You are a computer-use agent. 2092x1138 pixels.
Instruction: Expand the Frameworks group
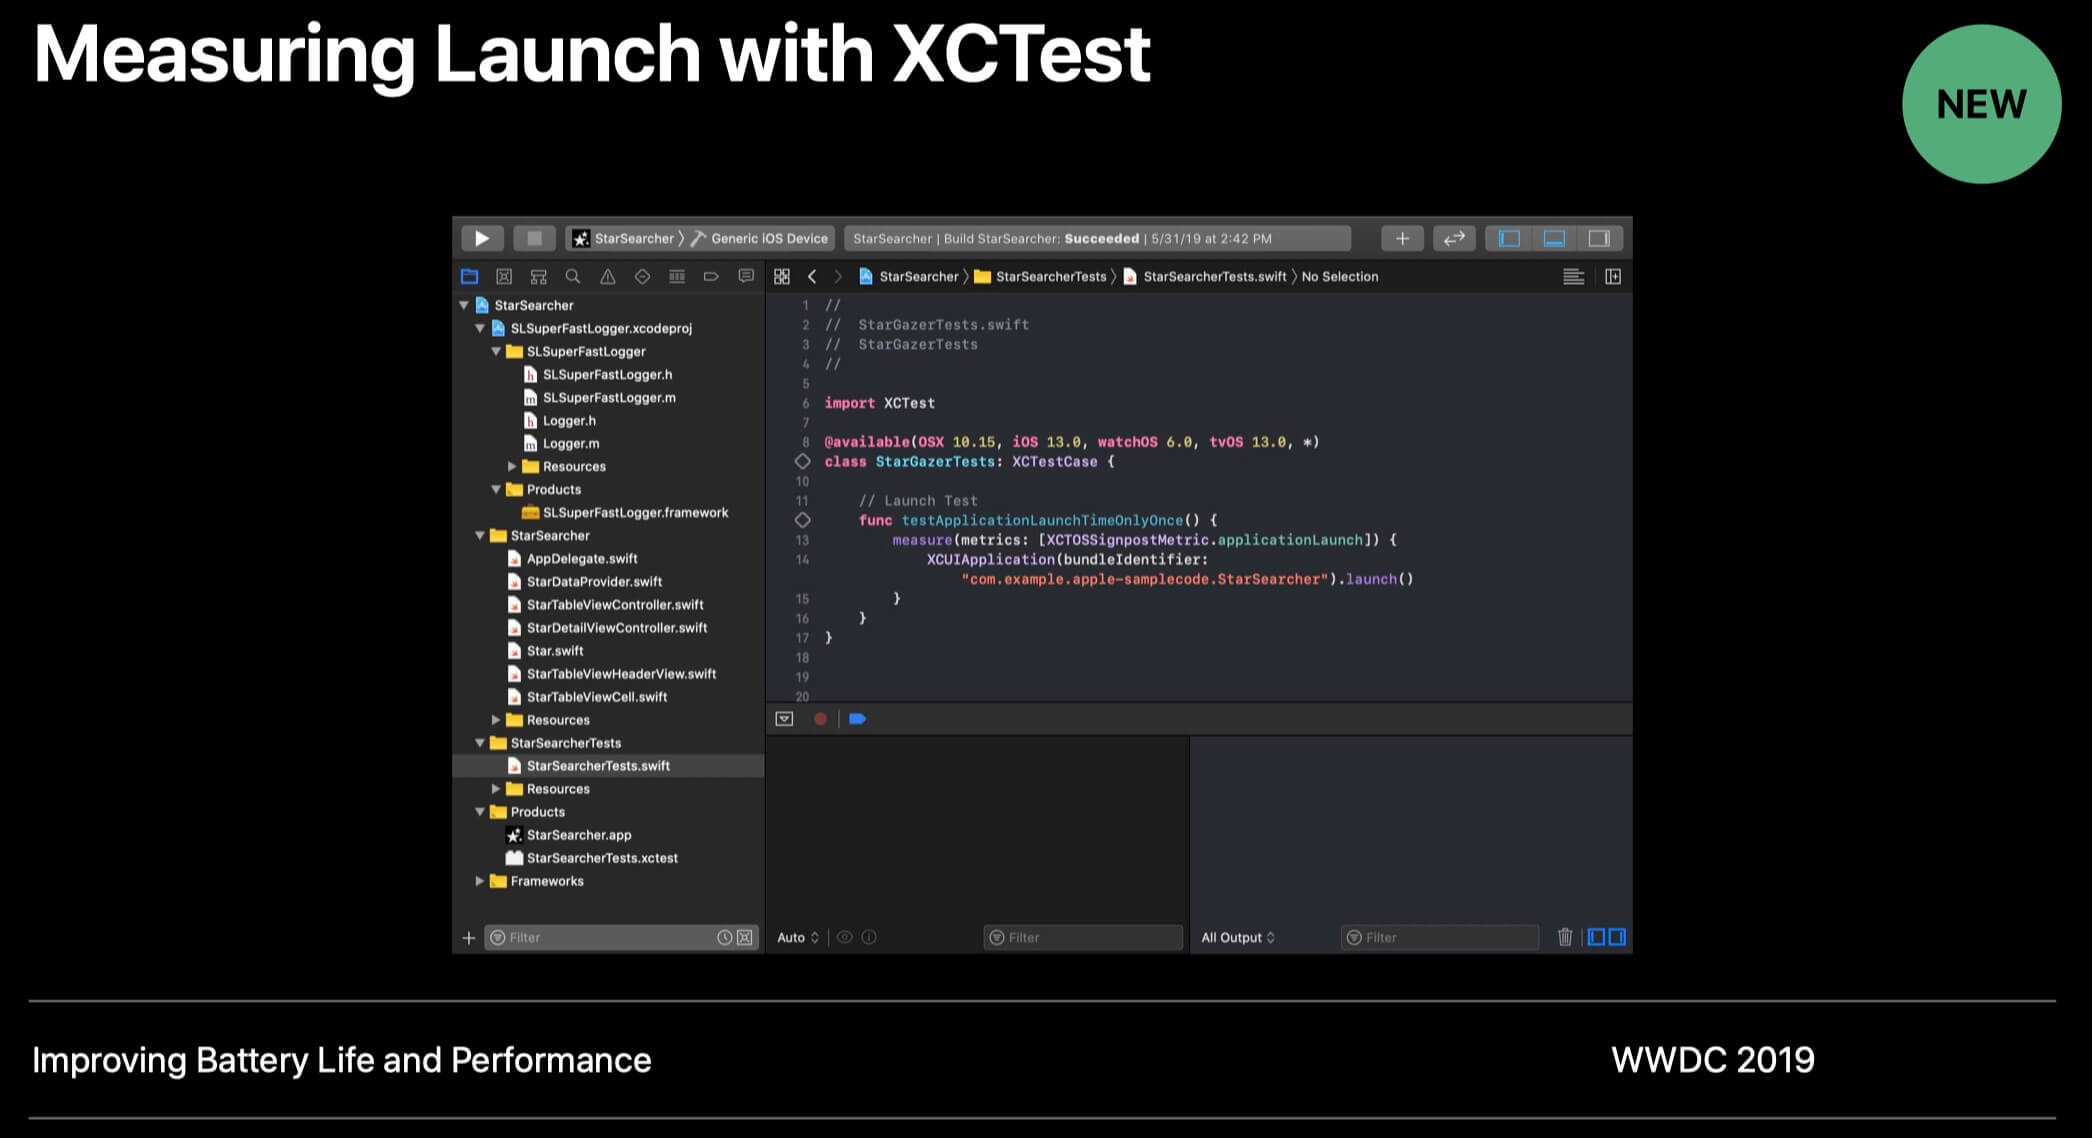pyautogui.click(x=481, y=880)
